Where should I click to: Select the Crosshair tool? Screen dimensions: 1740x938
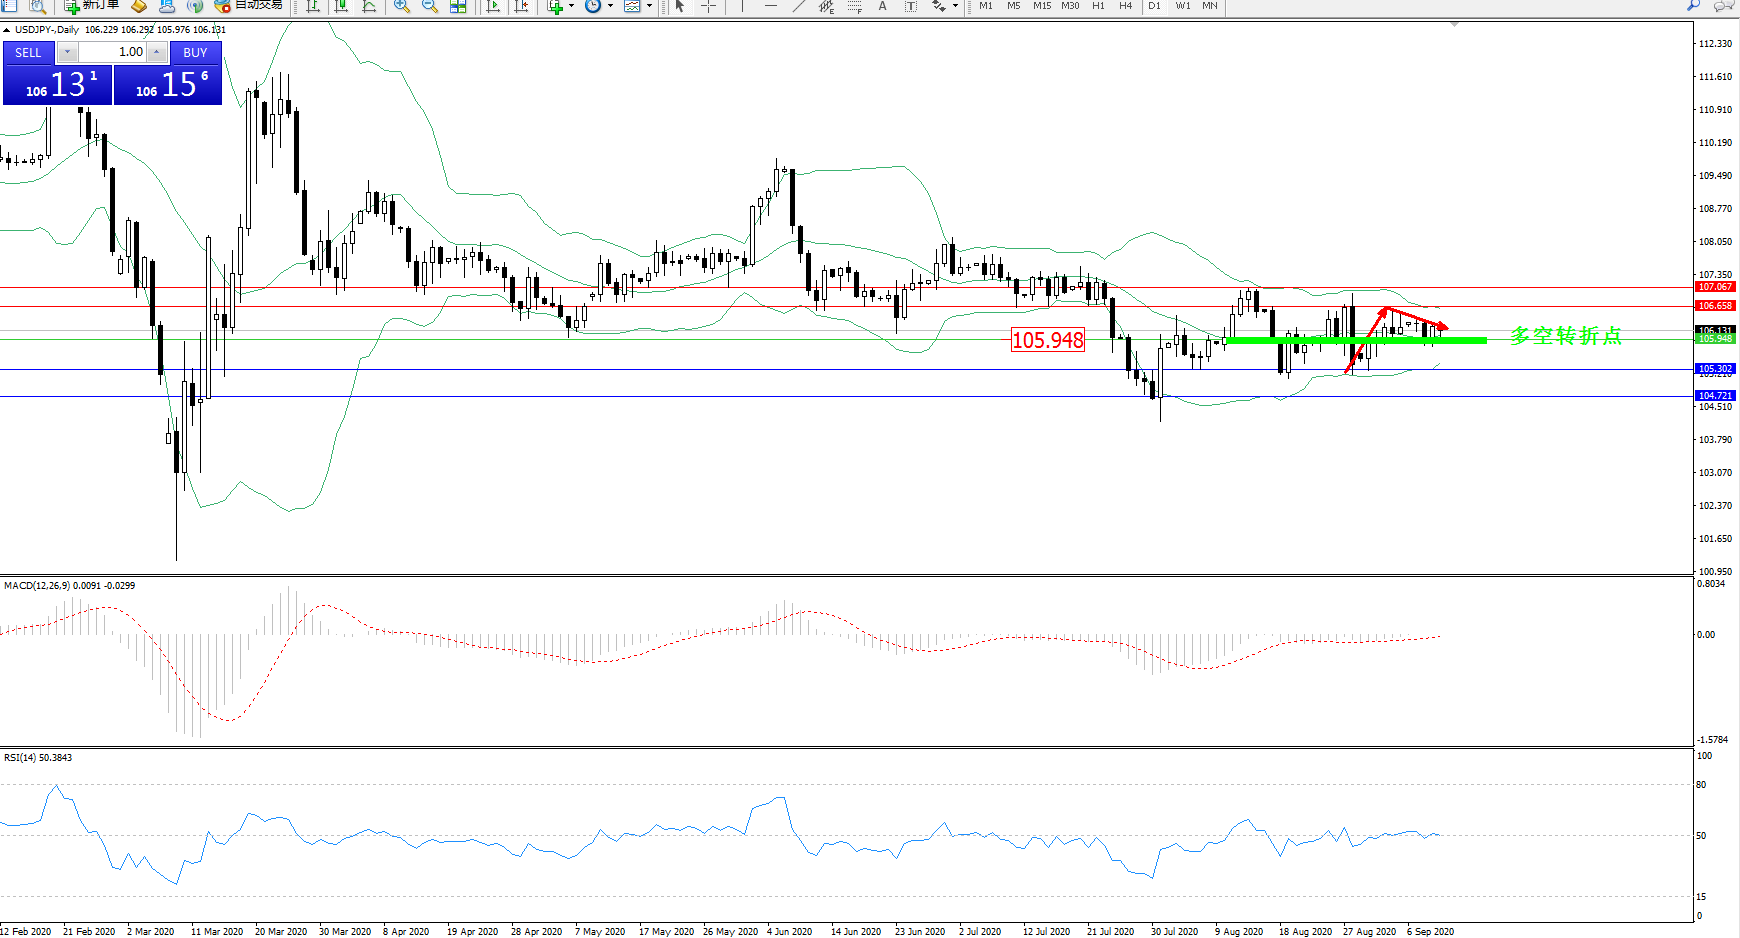point(708,6)
